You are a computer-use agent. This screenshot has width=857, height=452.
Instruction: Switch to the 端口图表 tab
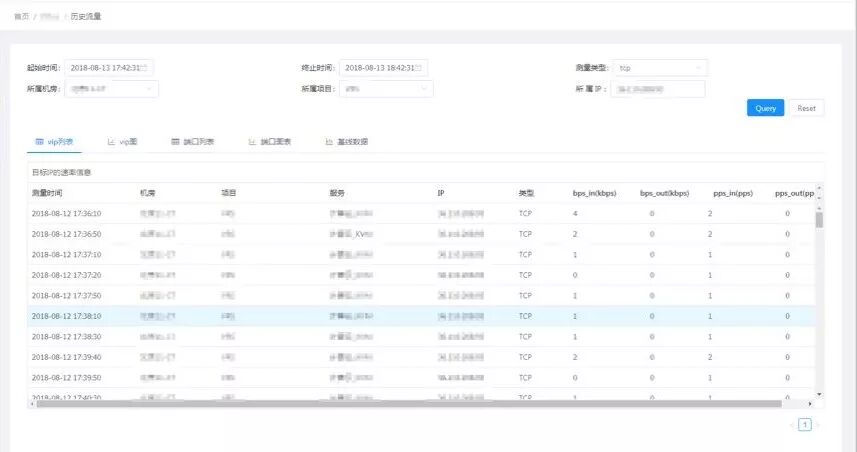270,142
